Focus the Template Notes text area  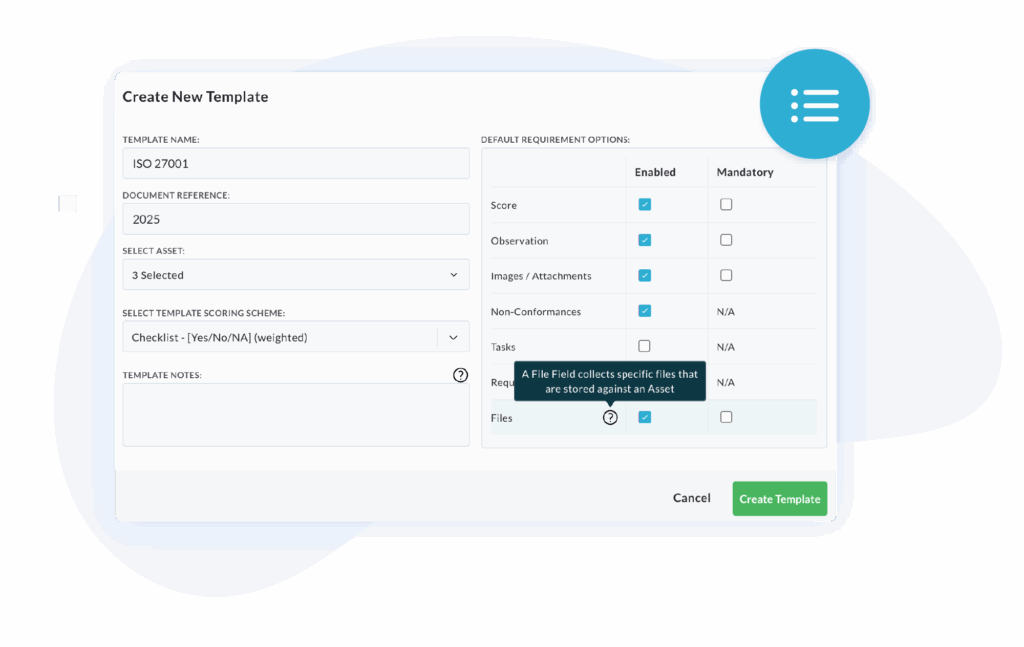tap(295, 415)
